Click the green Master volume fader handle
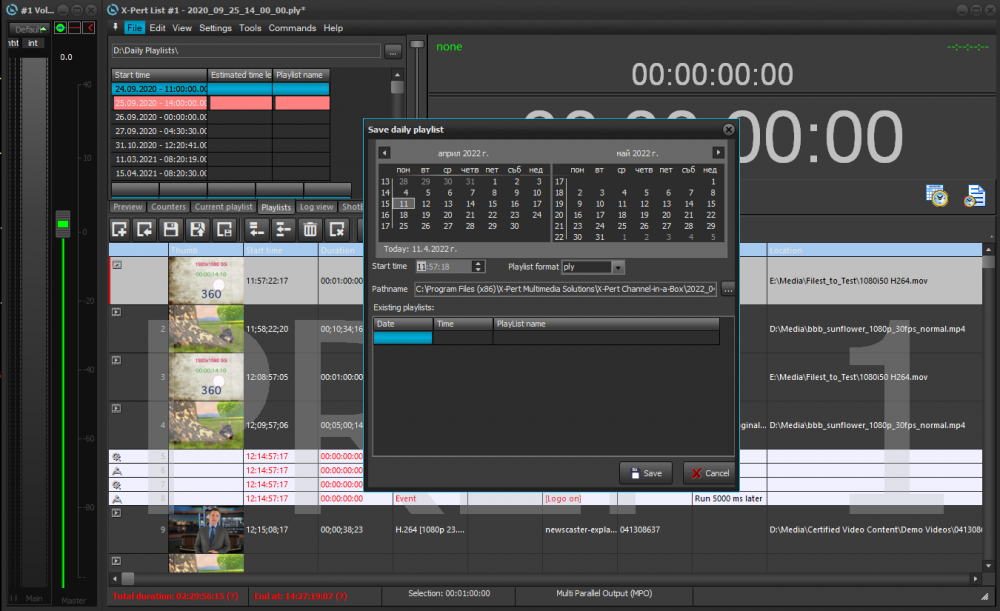1000x611 pixels. (x=63, y=224)
